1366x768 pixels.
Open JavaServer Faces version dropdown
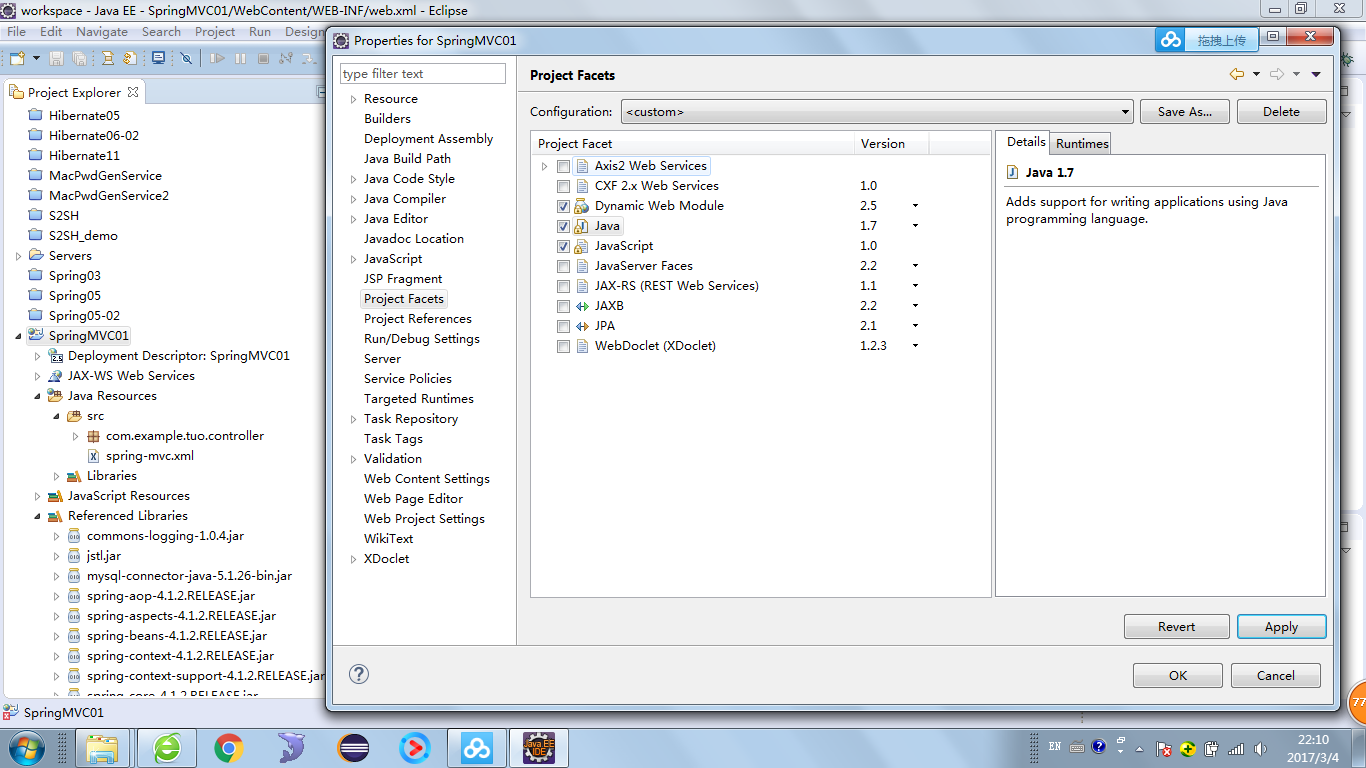pos(915,266)
